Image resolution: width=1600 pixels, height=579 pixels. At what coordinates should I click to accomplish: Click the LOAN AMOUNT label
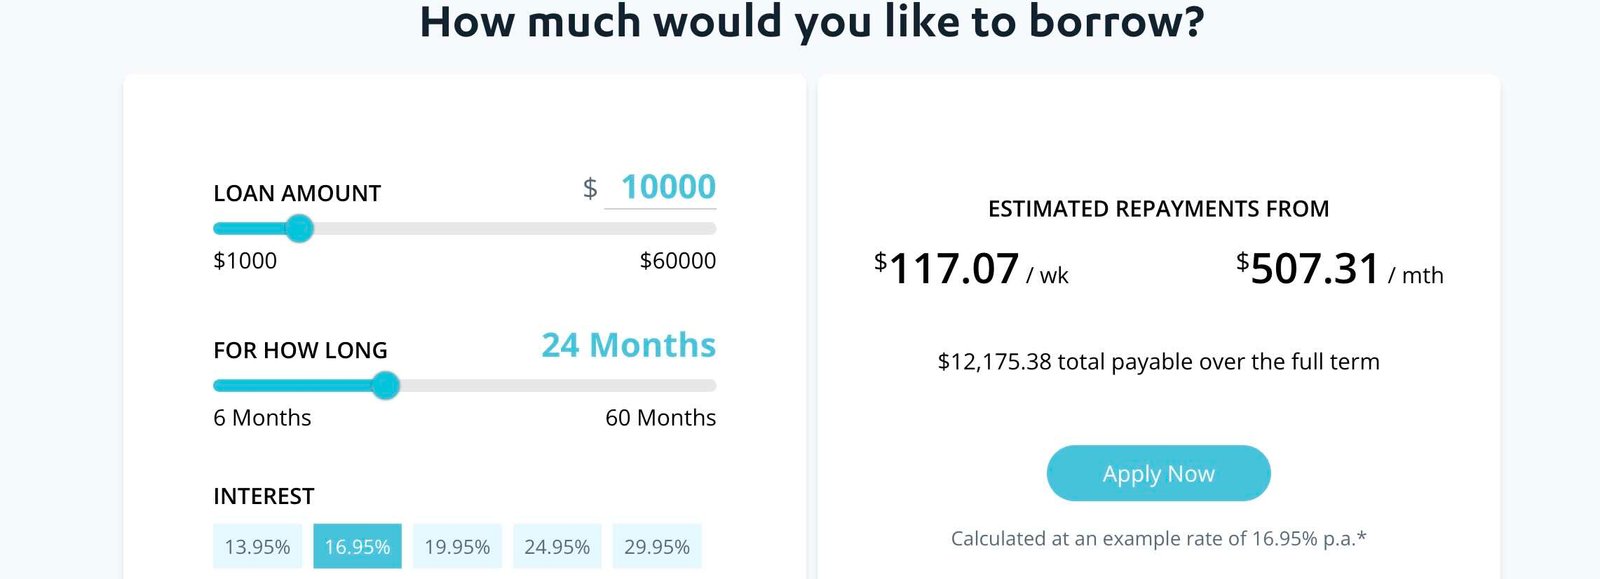click(x=297, y=194)
